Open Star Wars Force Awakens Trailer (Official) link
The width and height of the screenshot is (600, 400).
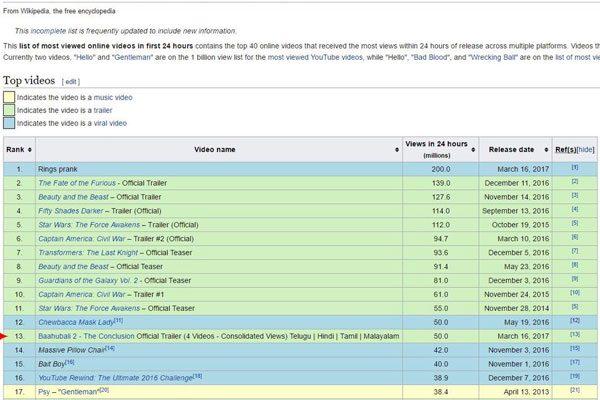[89, 225]
